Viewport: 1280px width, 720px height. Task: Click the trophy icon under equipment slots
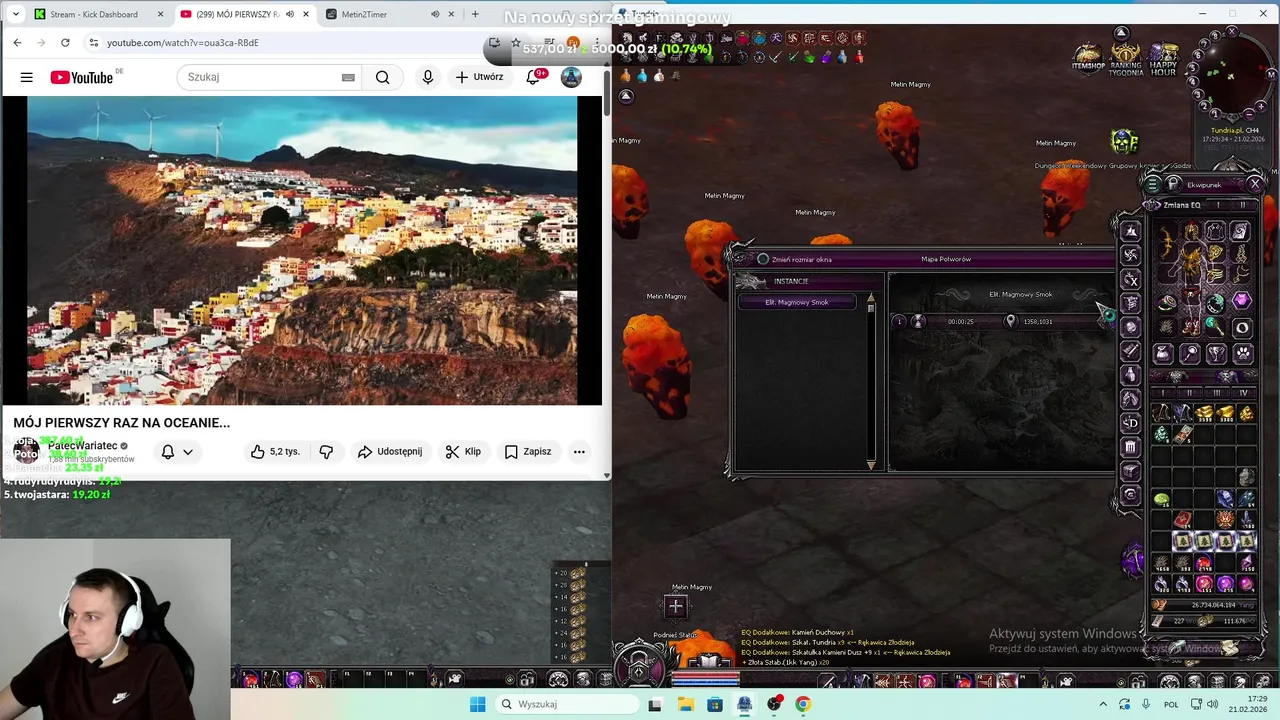point(1216,353)
